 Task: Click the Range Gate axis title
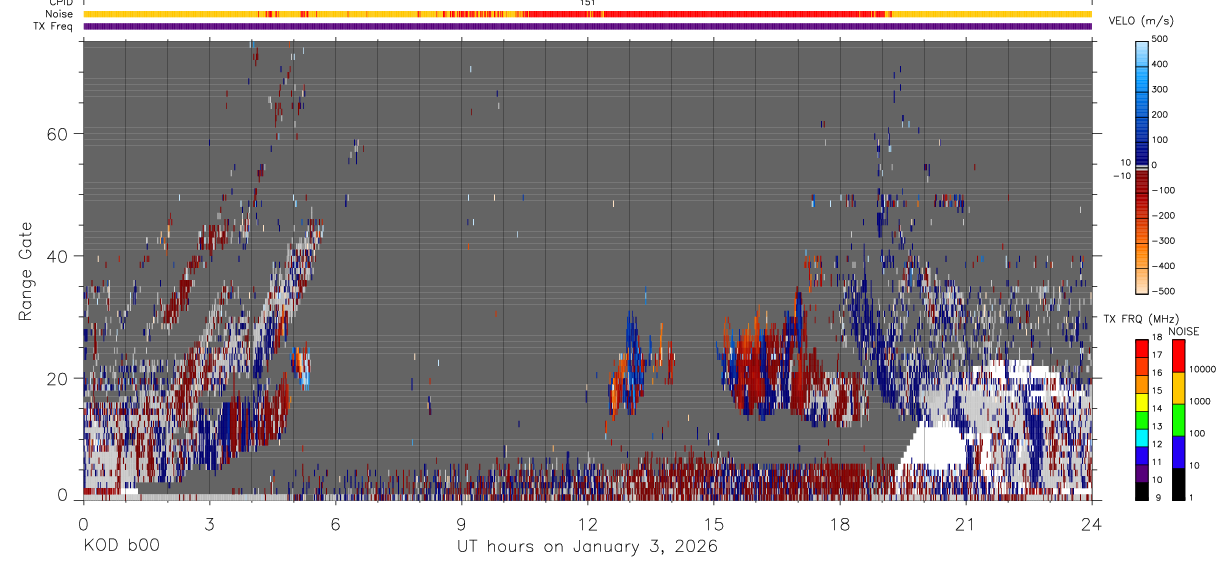25,271
